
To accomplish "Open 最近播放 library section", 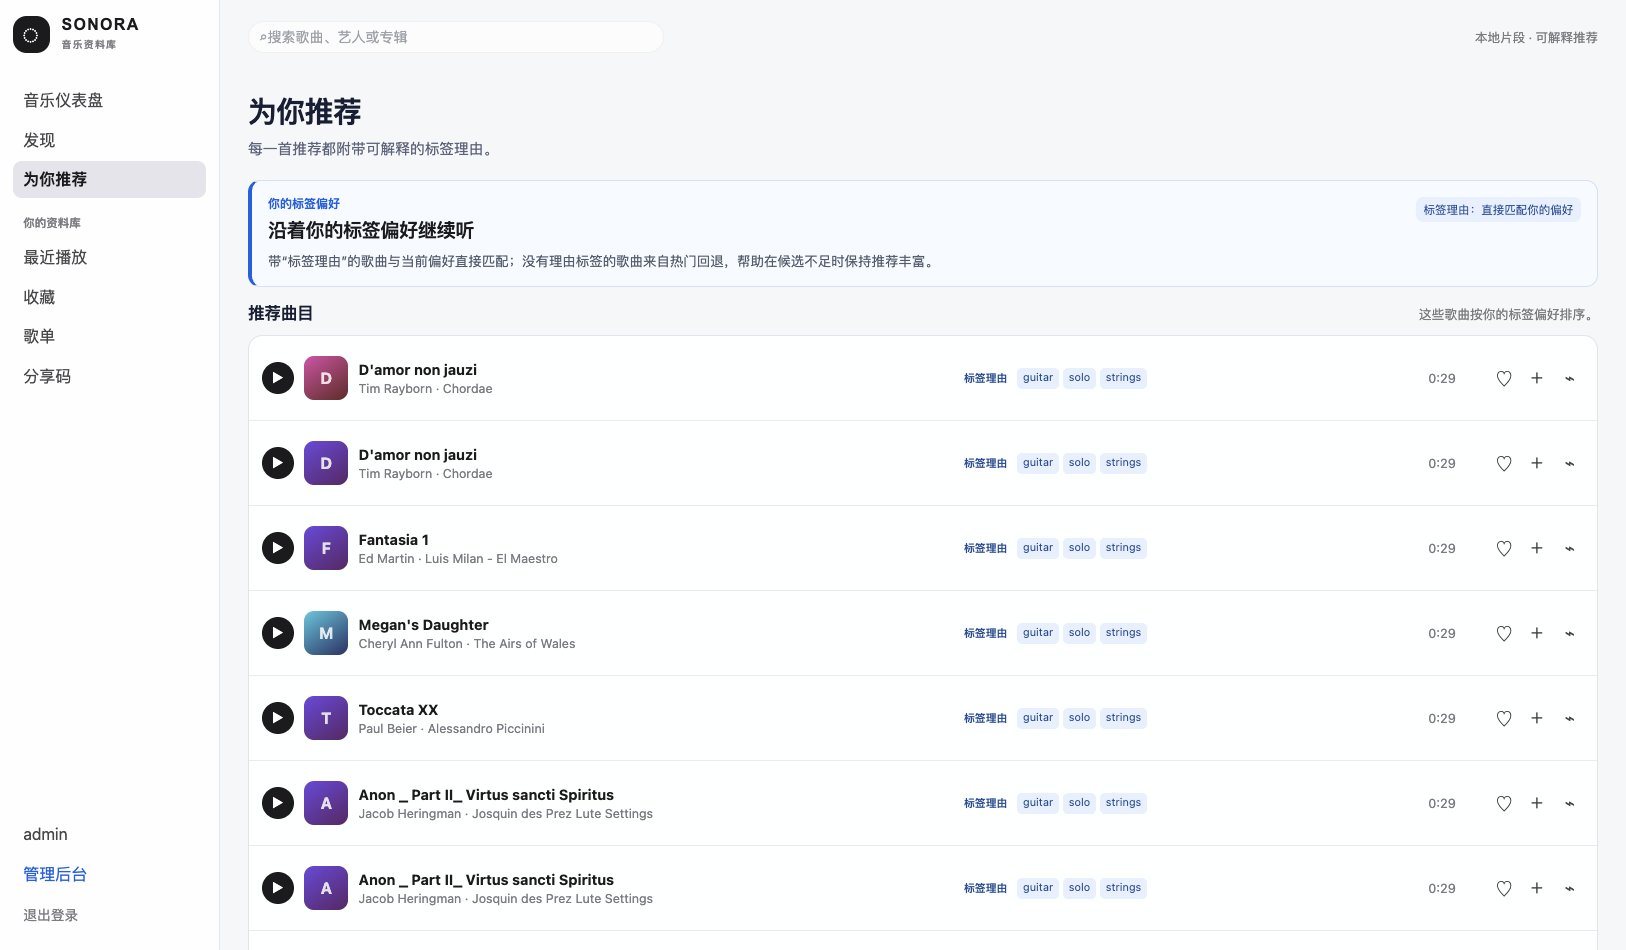I will point(109,257).
